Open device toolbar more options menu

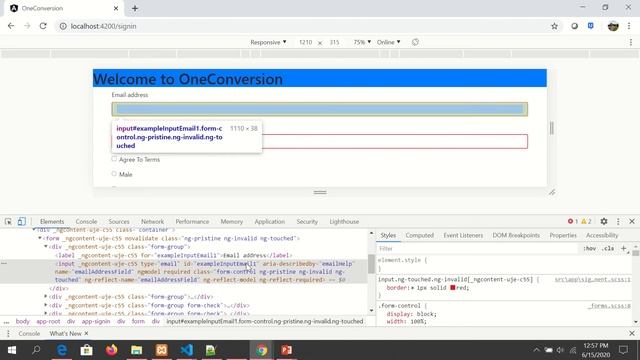pyautogui.click(x=631, y=42)
